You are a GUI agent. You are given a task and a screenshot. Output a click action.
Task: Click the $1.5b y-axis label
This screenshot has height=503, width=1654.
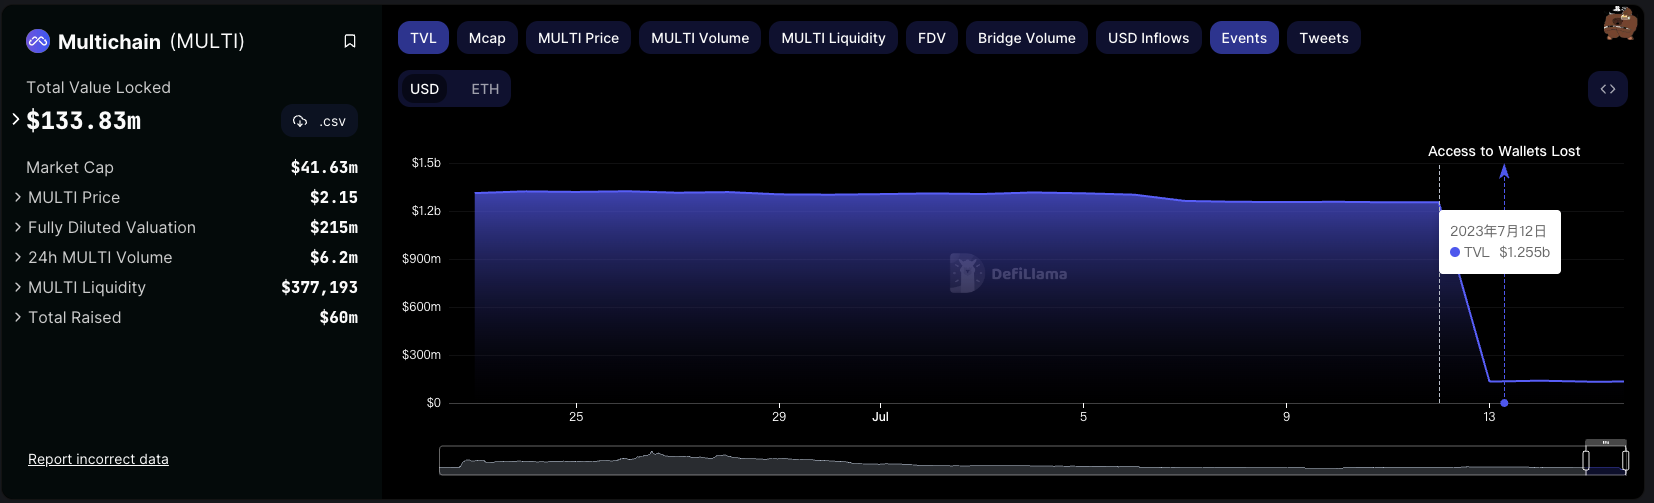[x=426, y=162]
